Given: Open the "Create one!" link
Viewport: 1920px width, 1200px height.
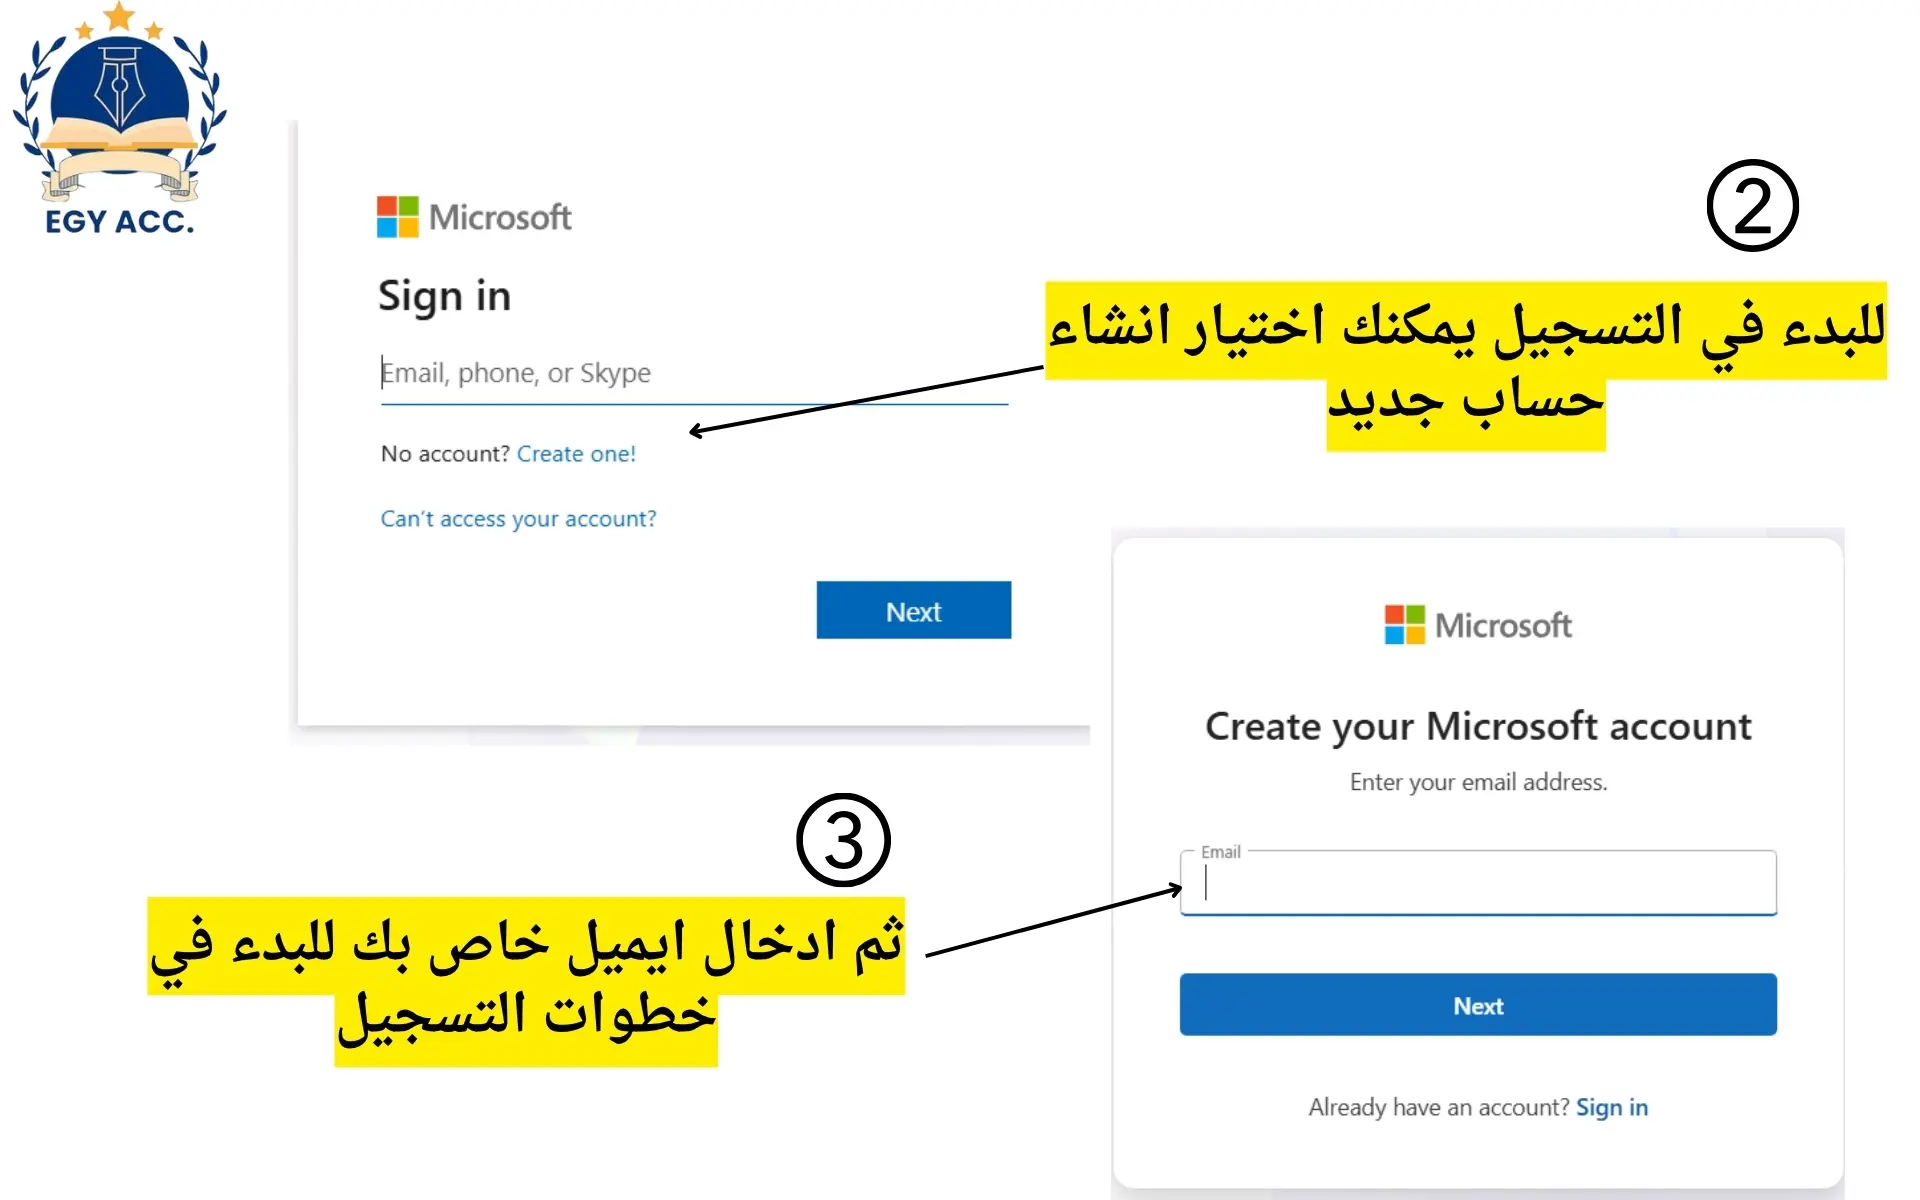Looking at the screenshot, I should point(576,454).
